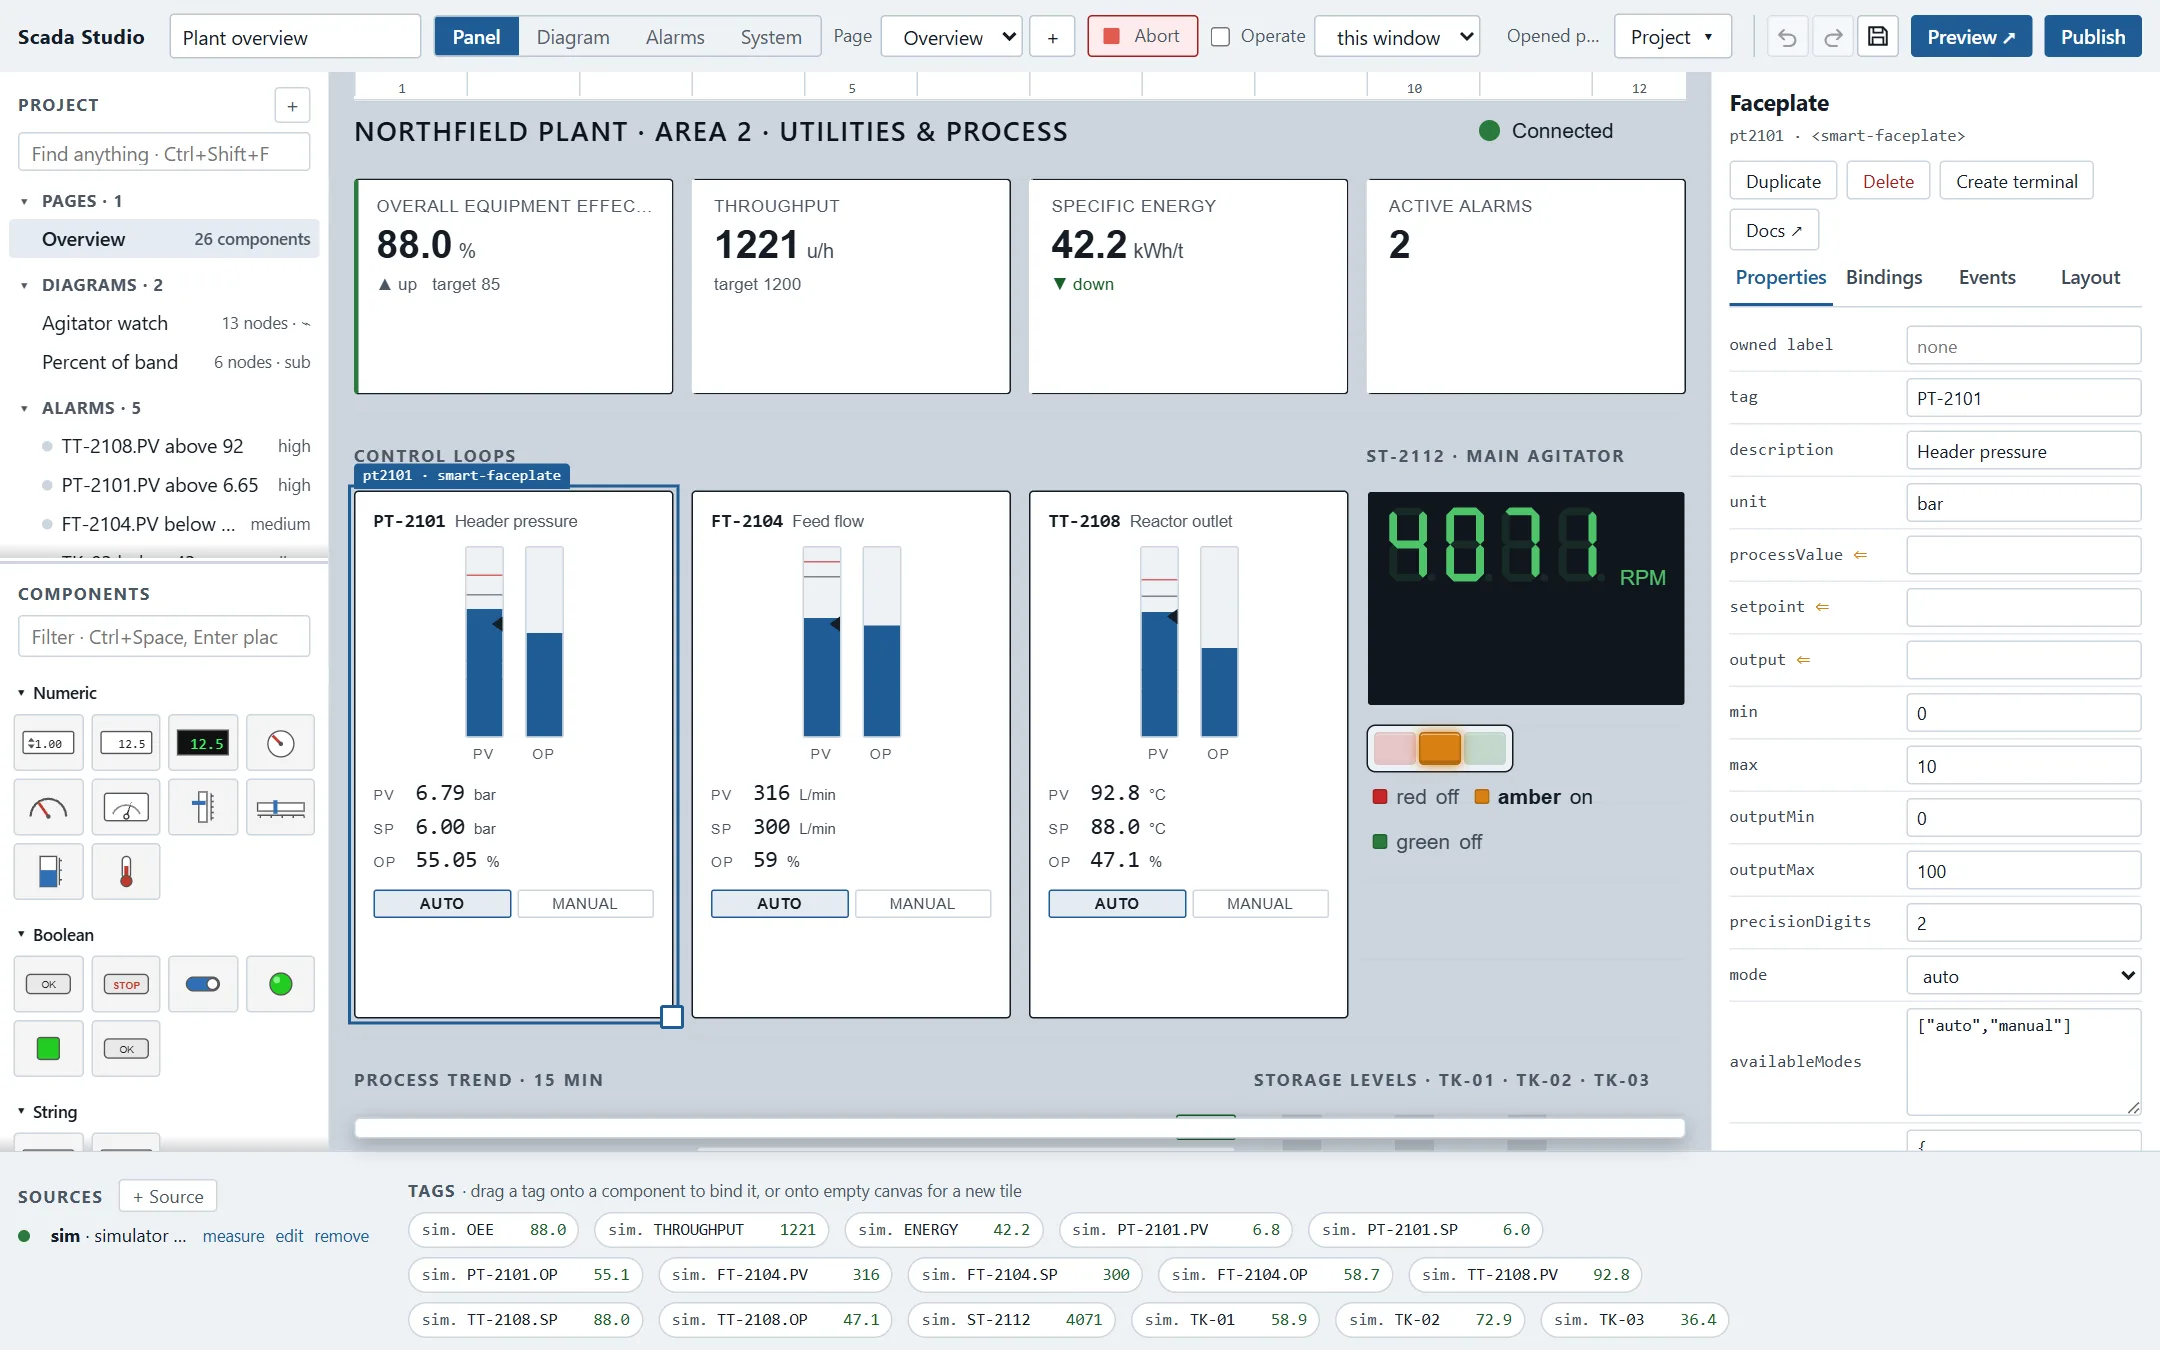The image size is (2160, 1350).
Task: Switch FT-2104 faceplate to MANUAL mode
Action: coord(922,904)
